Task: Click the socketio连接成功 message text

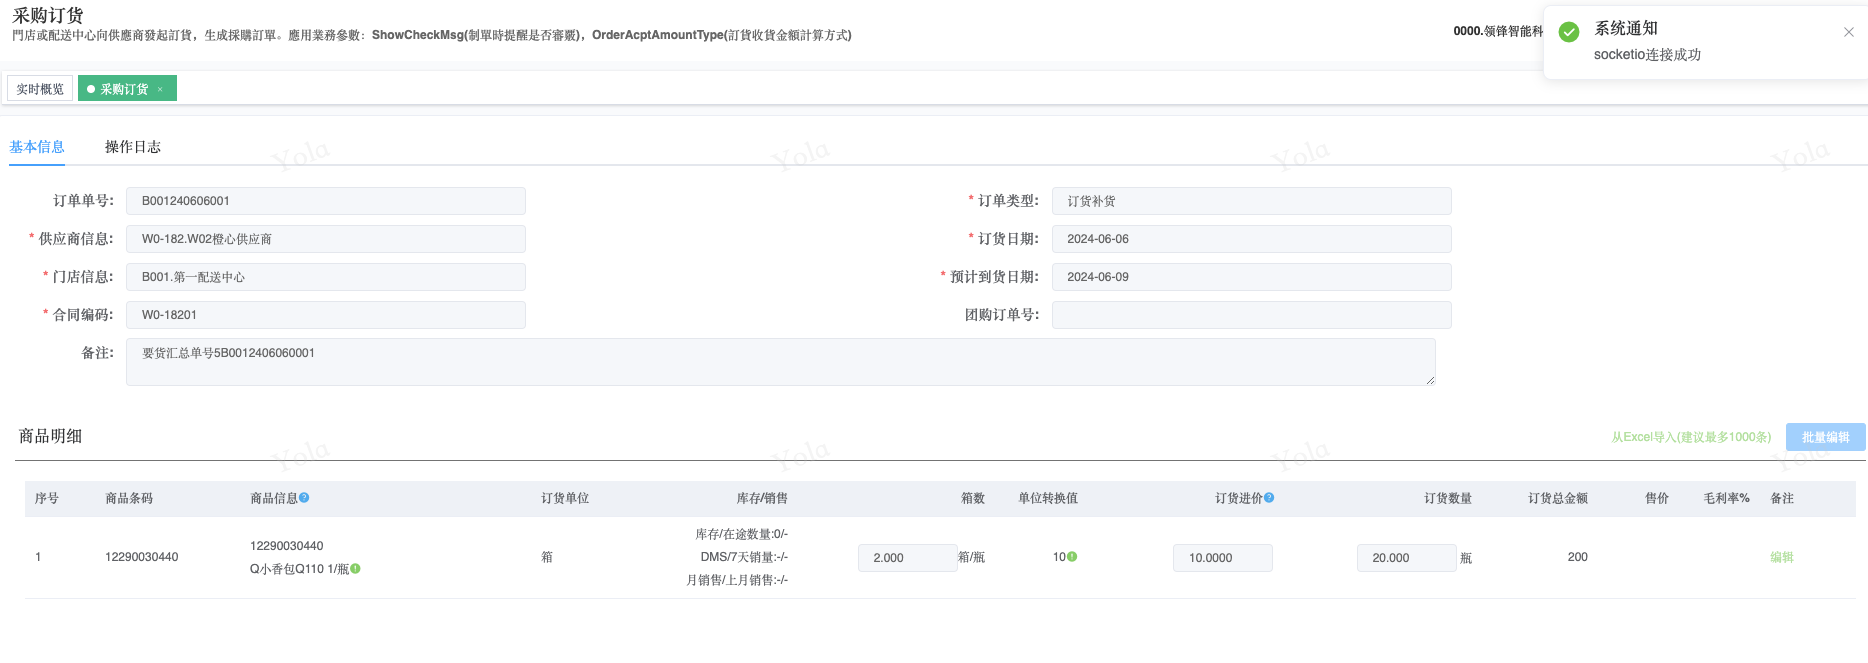Action: 1647,55
